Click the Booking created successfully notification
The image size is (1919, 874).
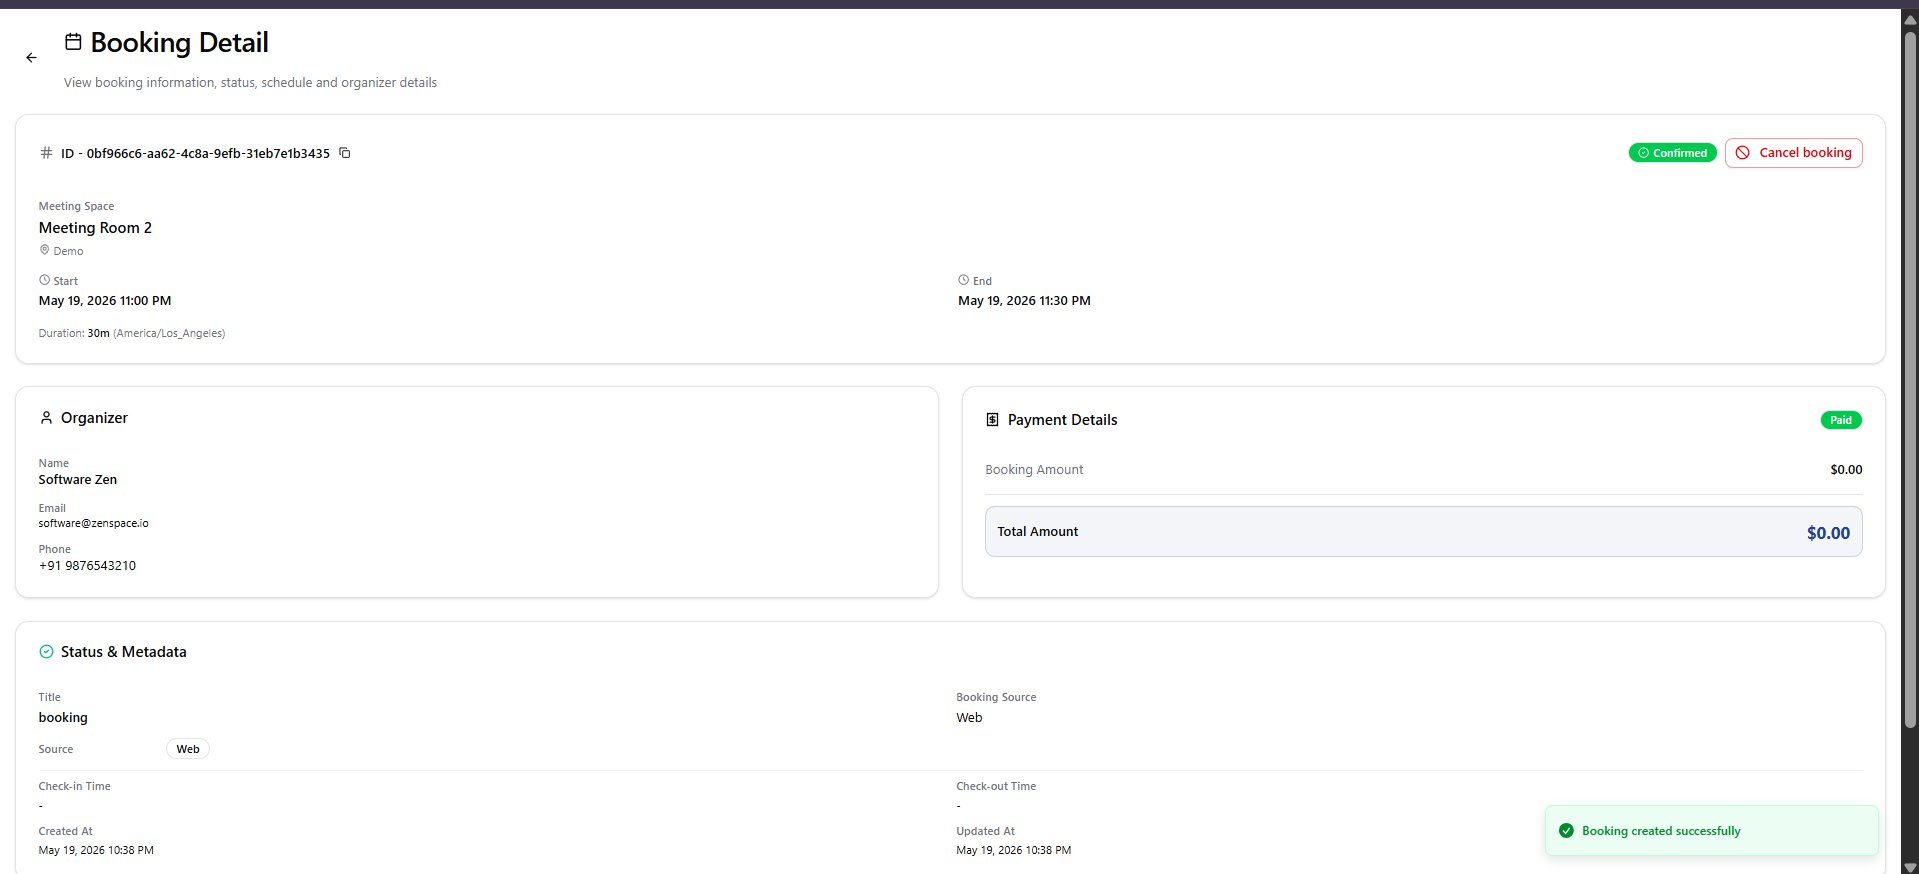[1711, 831]
